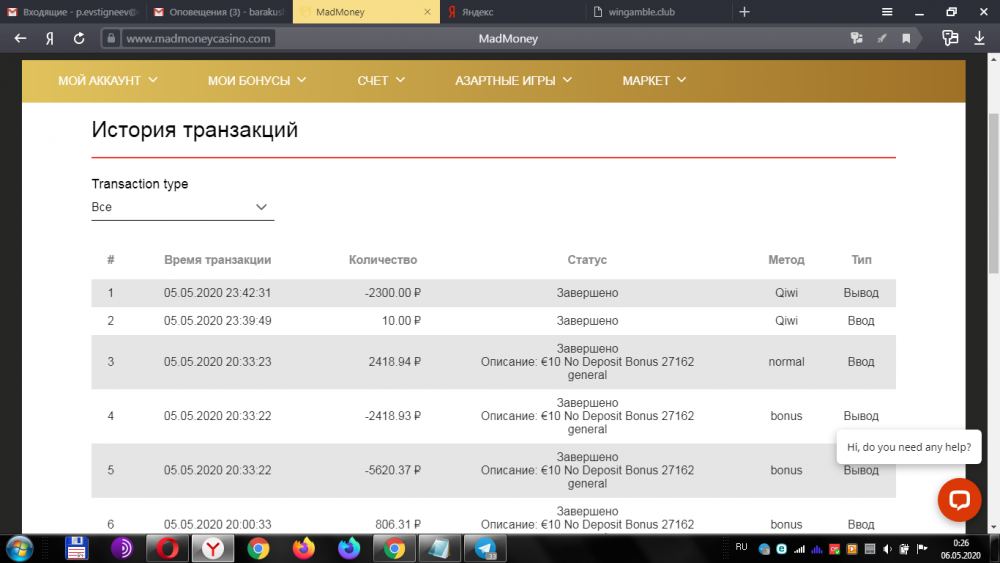This screenshot has height=563, width=1000.
Task: Open a new tab with the plus button
Action: [x=744, y=12]
